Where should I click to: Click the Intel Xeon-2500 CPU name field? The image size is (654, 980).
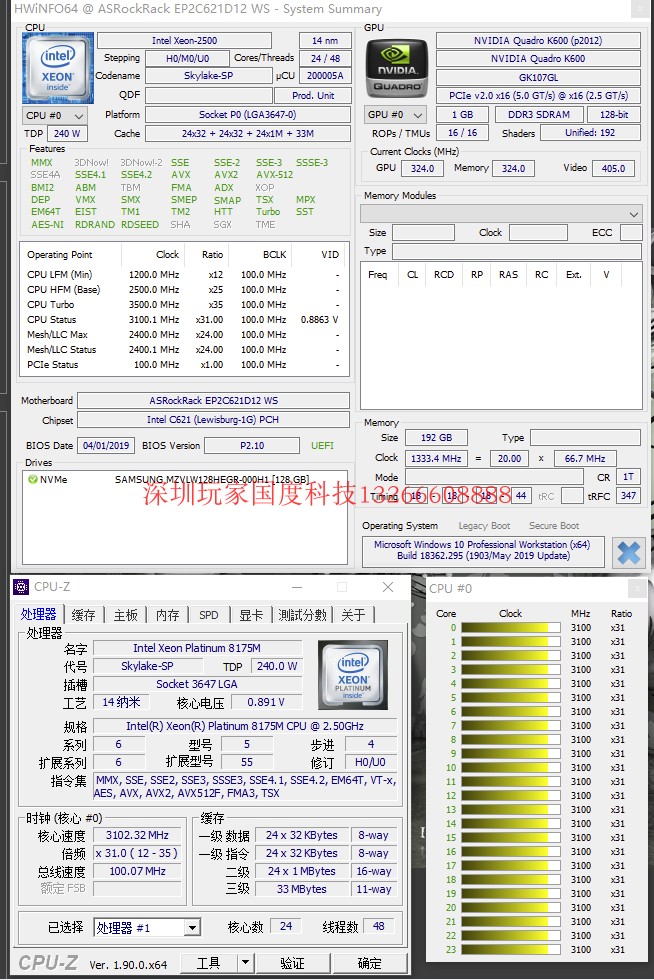[184, 41]
